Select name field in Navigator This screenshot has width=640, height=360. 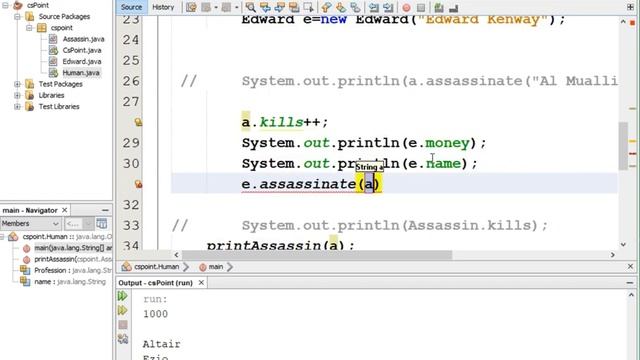click(70, 282)
